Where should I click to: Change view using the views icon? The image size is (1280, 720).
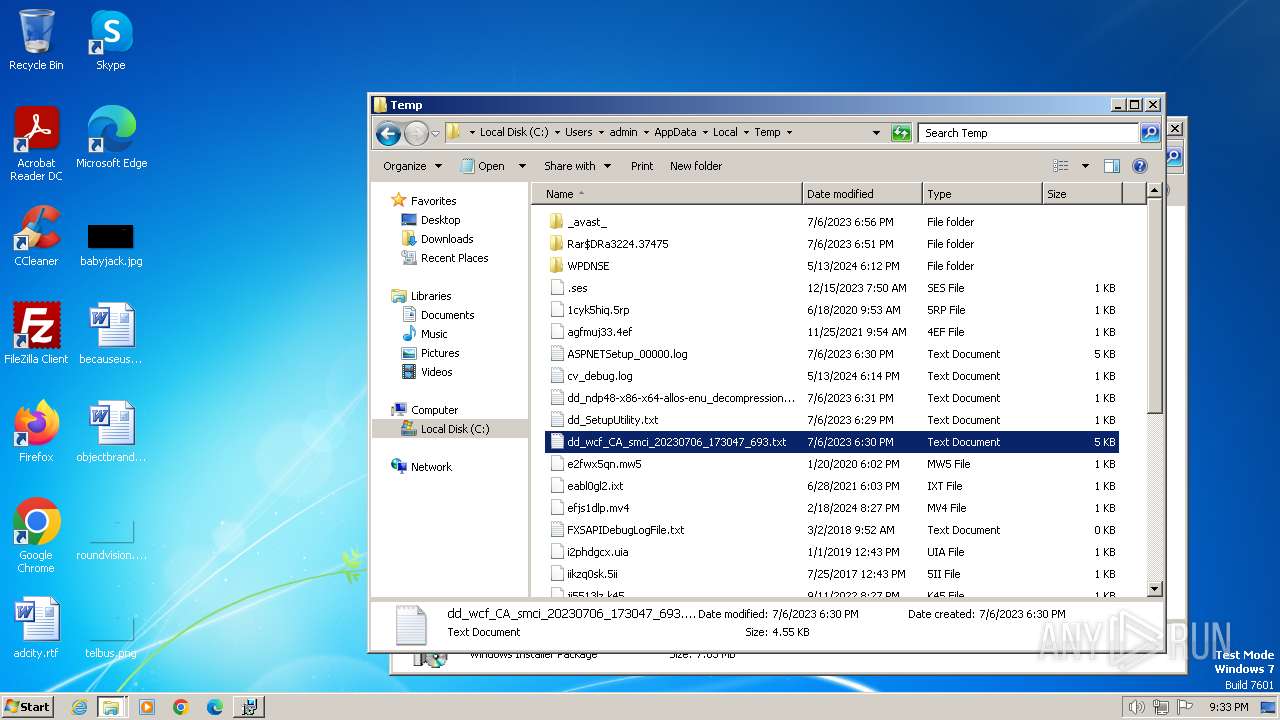[1061, 166]
